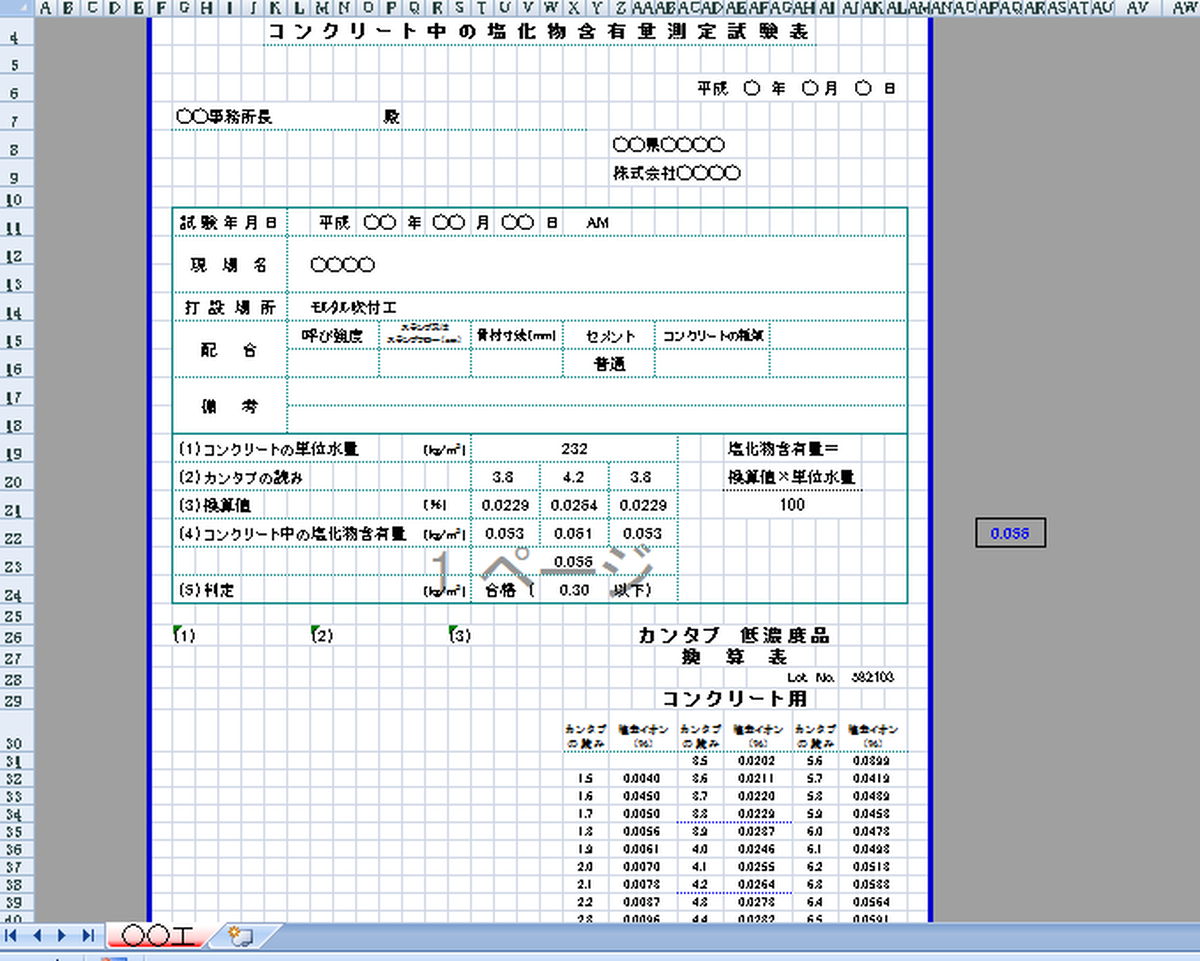Insert a new worksheet tab
This screenshot has width=1200, height=961.
pos(240,936)
